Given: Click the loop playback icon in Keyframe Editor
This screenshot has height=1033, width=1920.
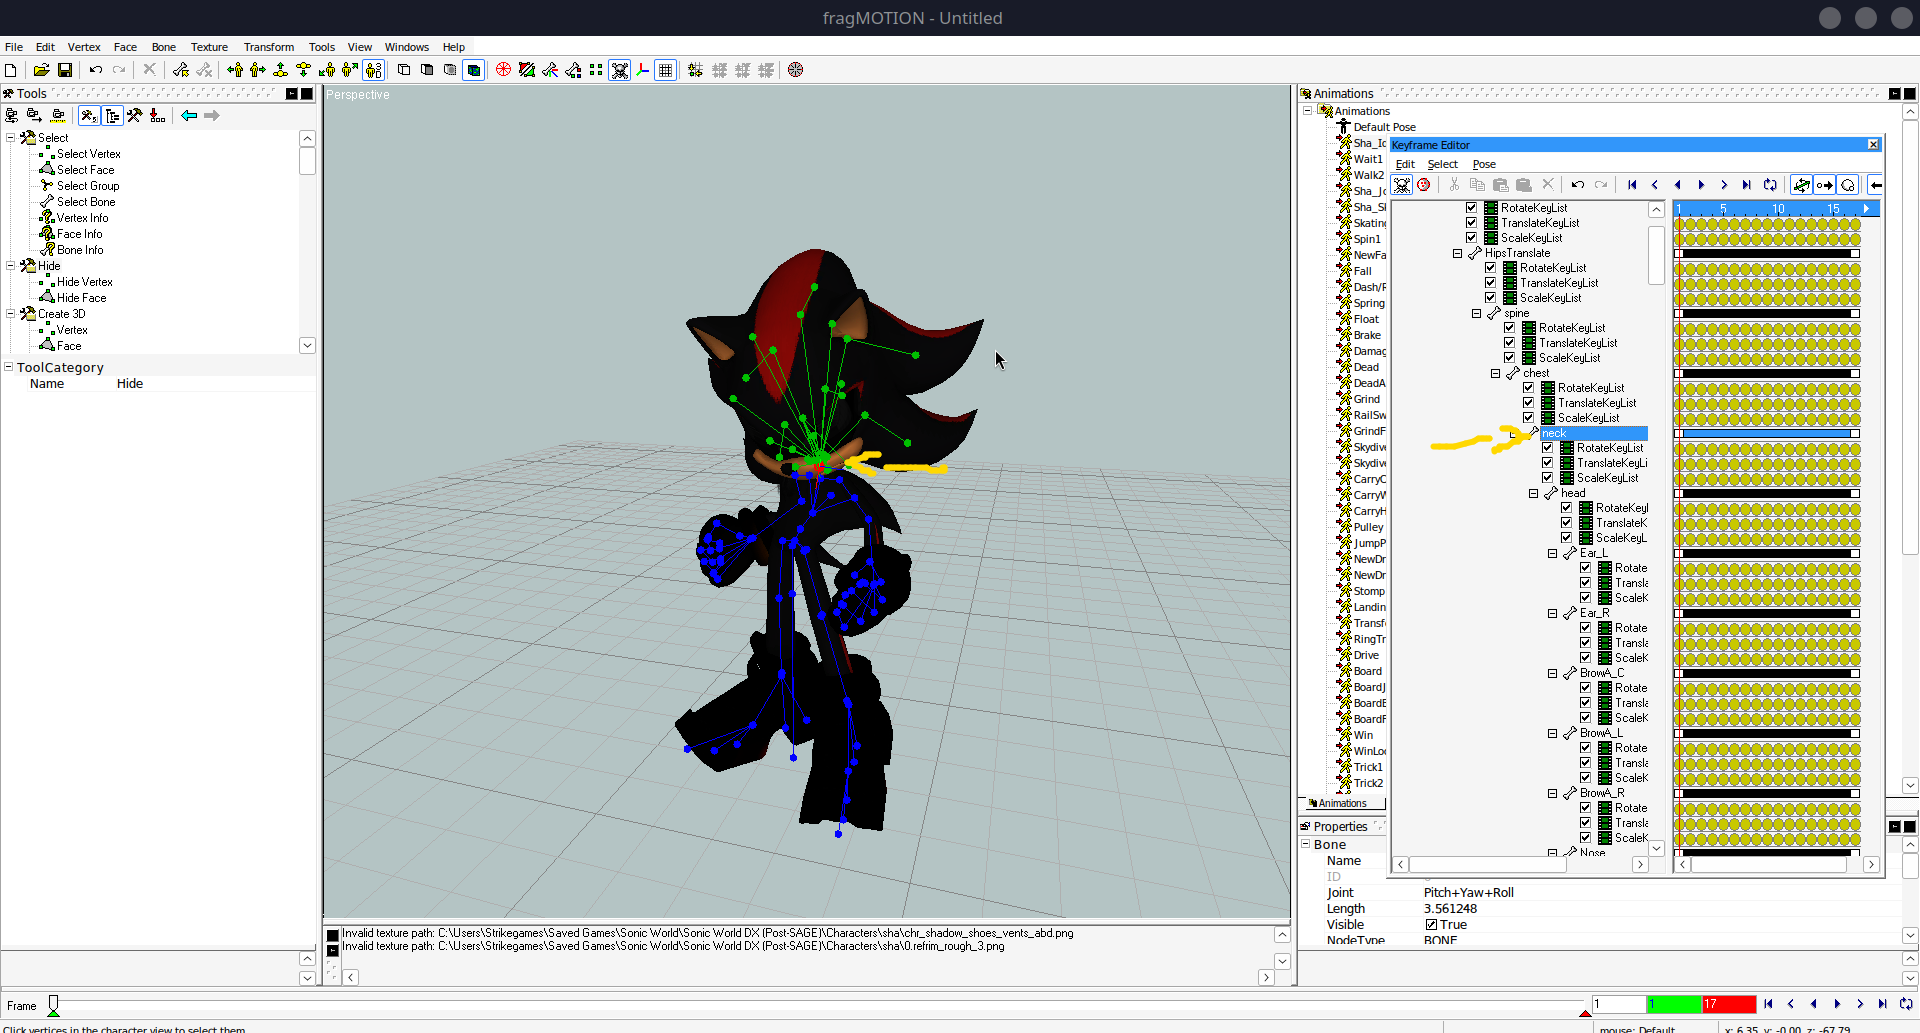Looking at the screenshot, I should pos(1770,185).
